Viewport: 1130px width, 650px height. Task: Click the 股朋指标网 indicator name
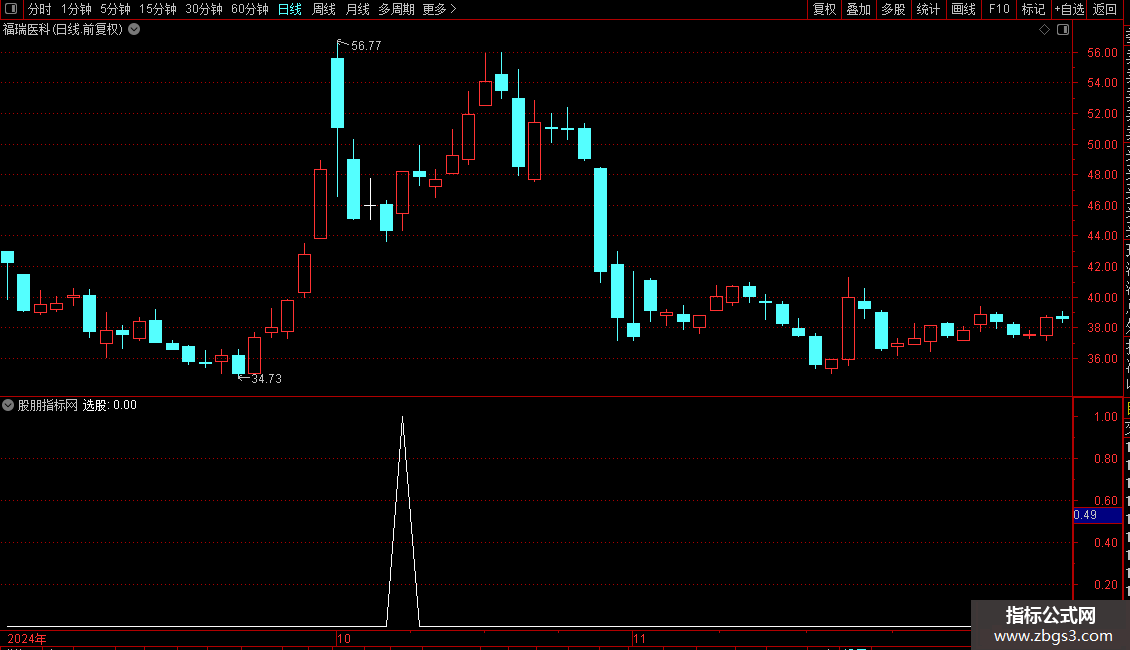click(x=48, y=405)
